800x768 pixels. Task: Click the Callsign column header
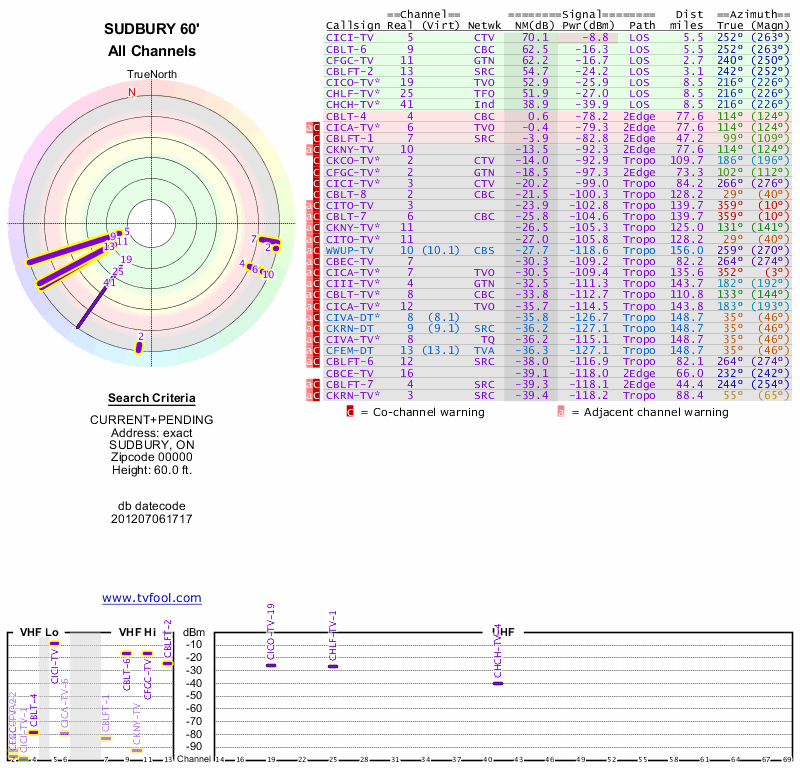click(353, 26)
